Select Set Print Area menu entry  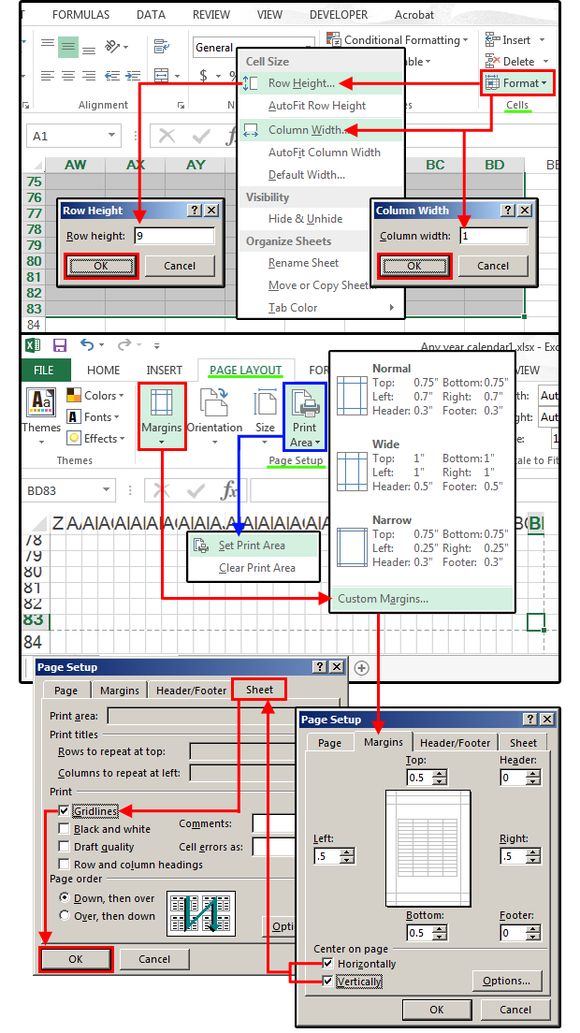(252, 545)
